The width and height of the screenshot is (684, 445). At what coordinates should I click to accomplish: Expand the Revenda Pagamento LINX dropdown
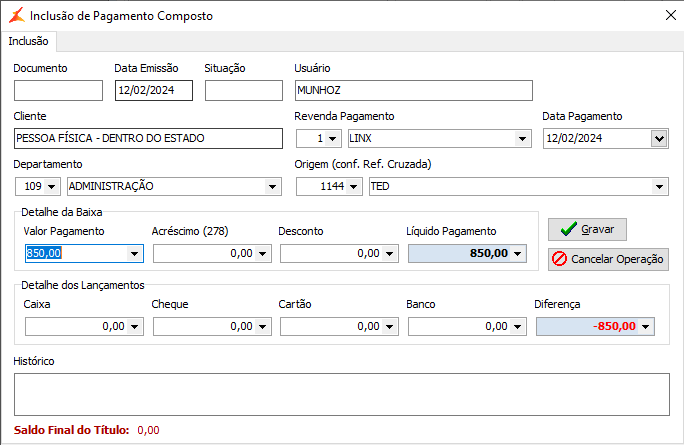pos(522,139)
